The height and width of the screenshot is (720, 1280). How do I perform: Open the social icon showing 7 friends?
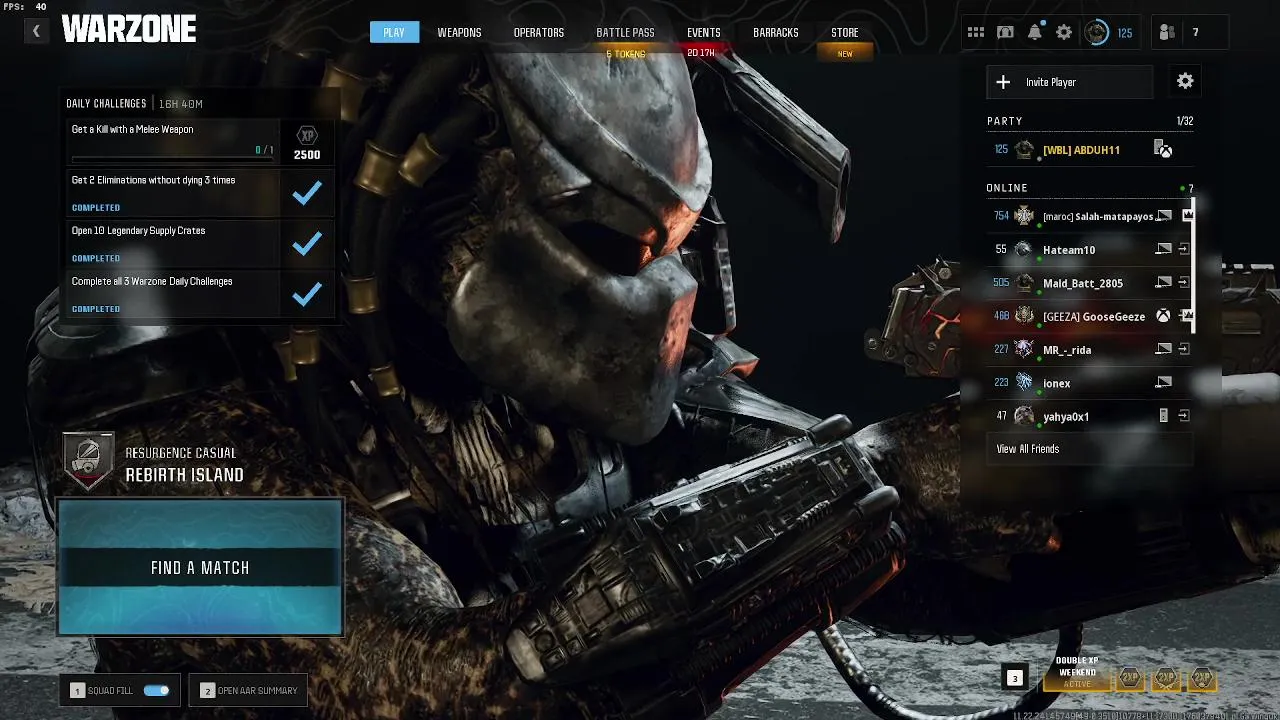(x=1167, y=33)
